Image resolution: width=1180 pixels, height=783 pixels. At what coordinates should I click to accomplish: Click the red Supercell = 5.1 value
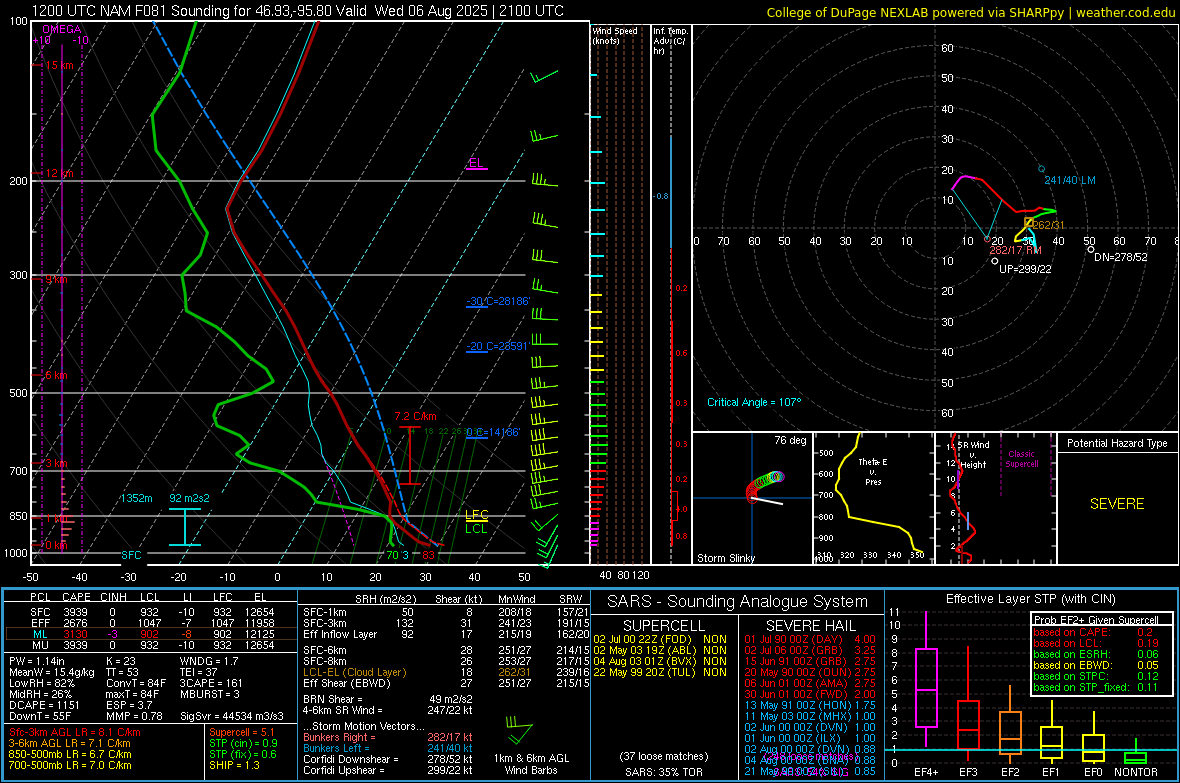pyautogui.click(x=242, y=733)
